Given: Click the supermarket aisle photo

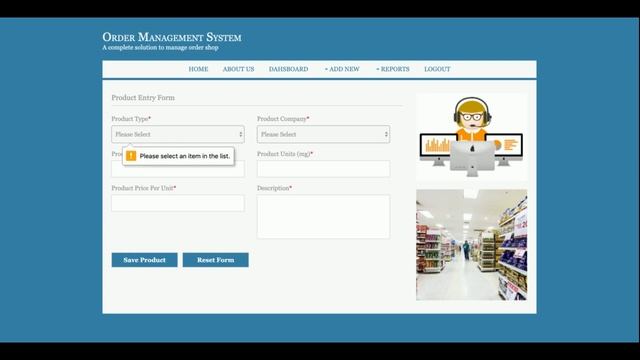Looking at the screenshot, I should pyautogui.click(x=471, y=245).
